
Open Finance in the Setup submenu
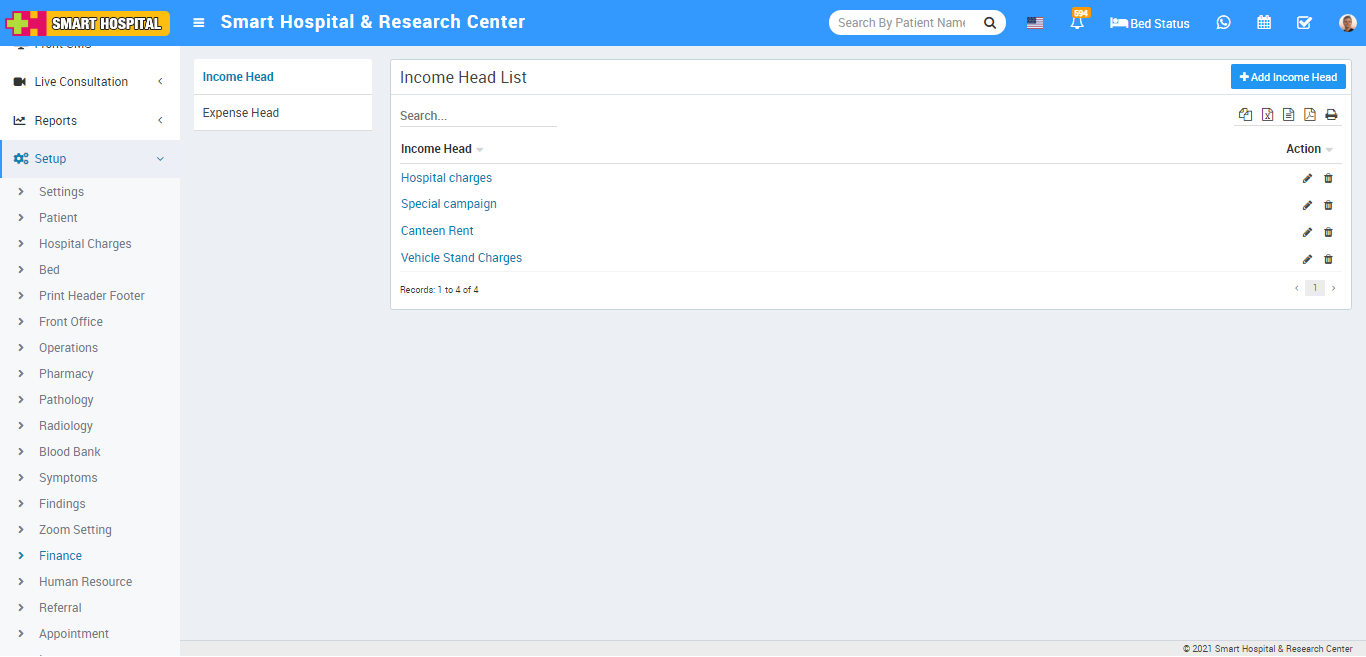tap(60, 556)
